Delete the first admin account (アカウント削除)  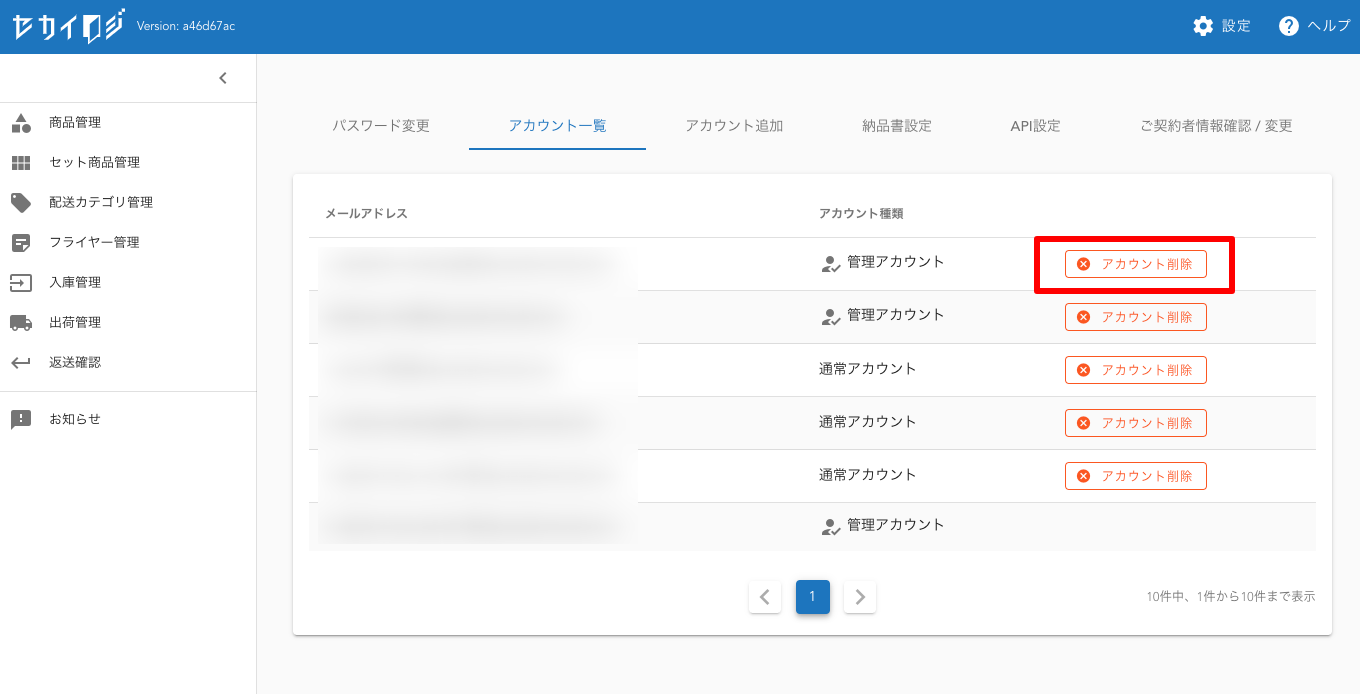[x=1135, y=264]
